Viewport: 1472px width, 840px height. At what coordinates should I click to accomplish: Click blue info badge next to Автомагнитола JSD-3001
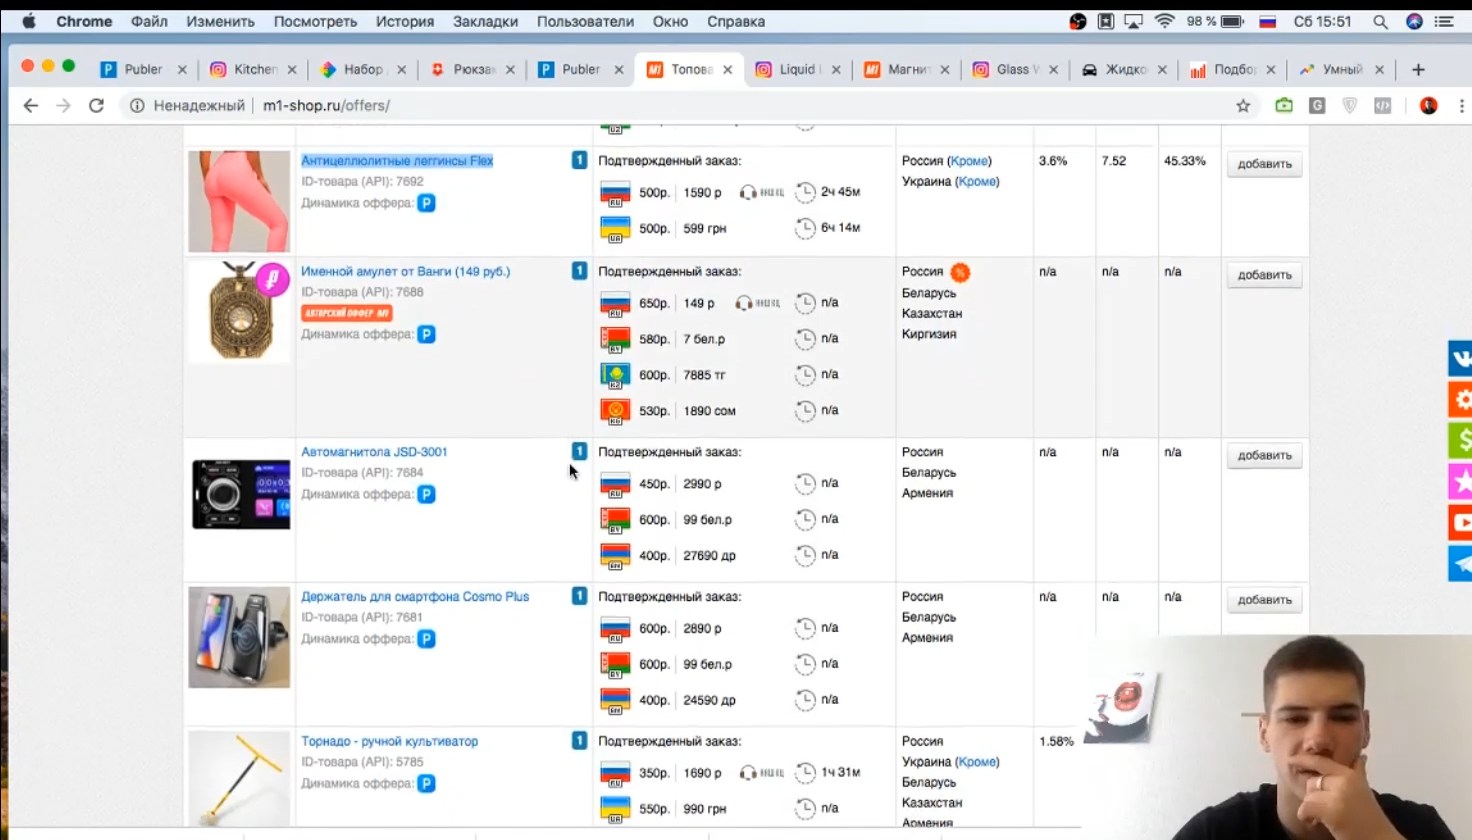tap(579, 451)
